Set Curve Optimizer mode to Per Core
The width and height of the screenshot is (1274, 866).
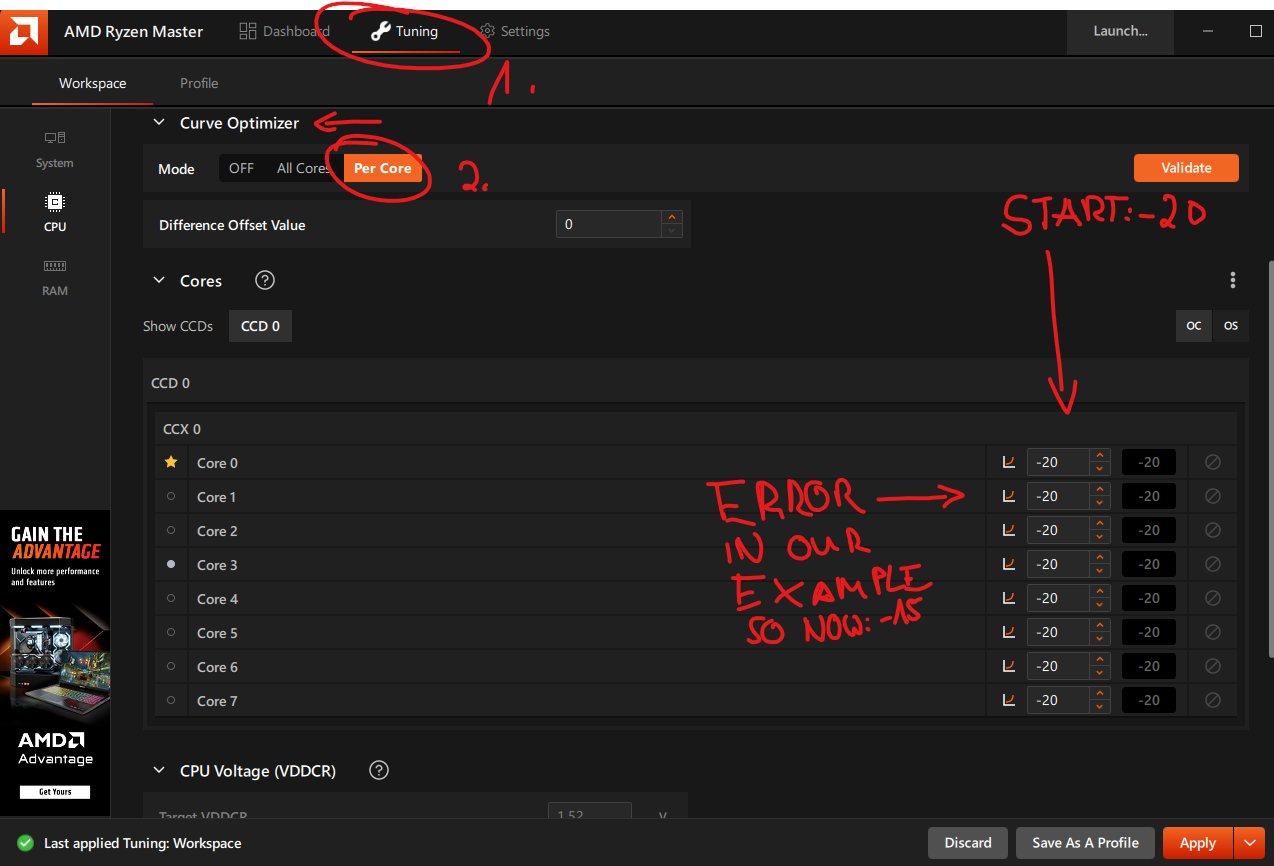[383, 168]
